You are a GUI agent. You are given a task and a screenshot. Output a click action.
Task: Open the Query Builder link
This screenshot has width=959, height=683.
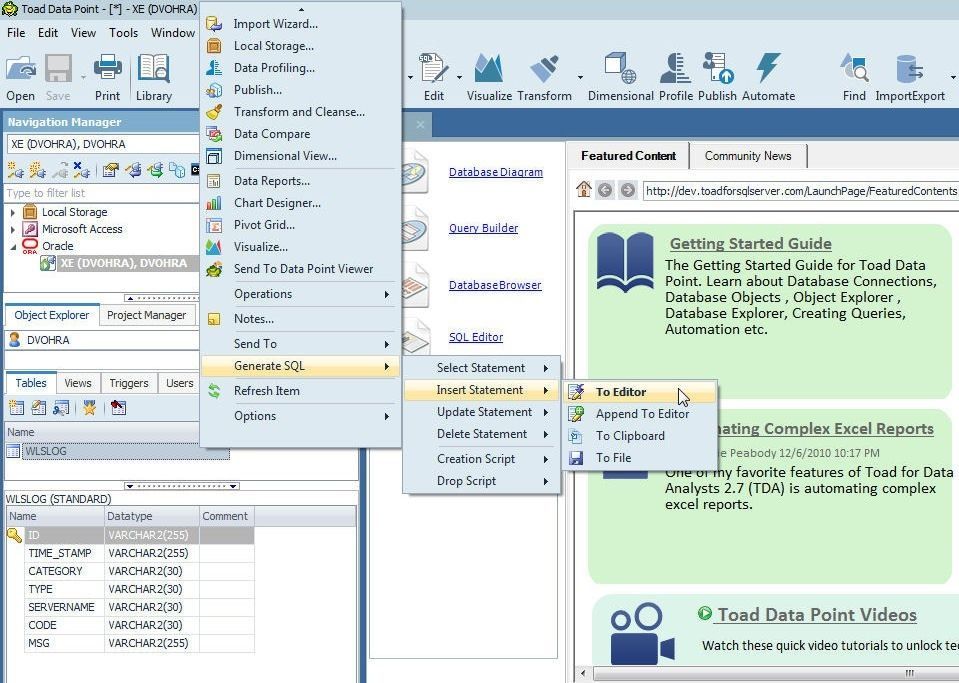click(483, 228)
